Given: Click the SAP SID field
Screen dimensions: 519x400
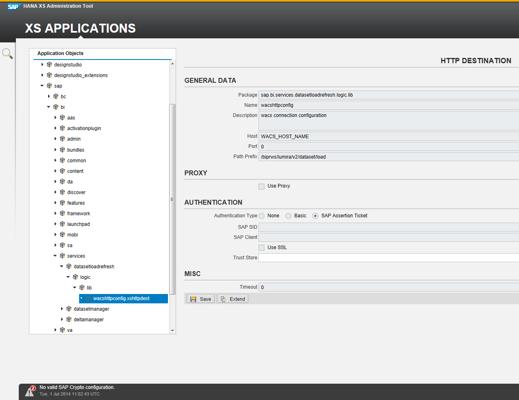Looking at the screenshot, I should pos(389,227).
